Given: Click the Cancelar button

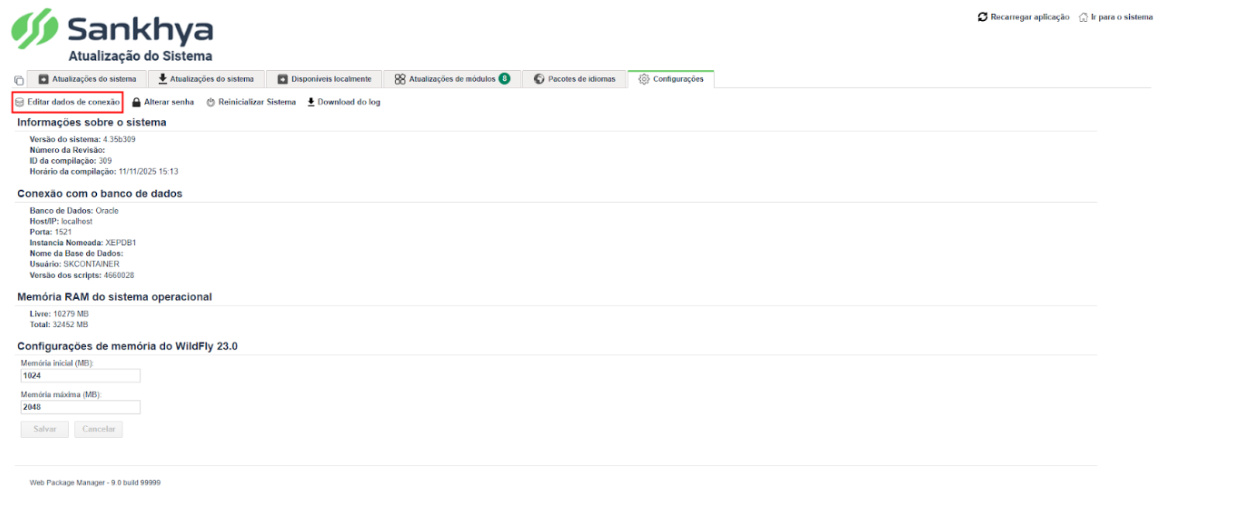Looking at the screenshot, I should (98, 429).
